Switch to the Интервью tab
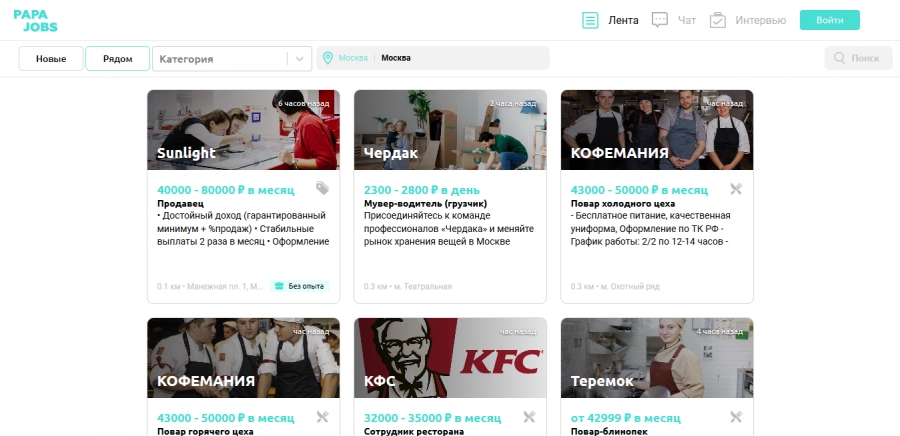 coord(761,20)
